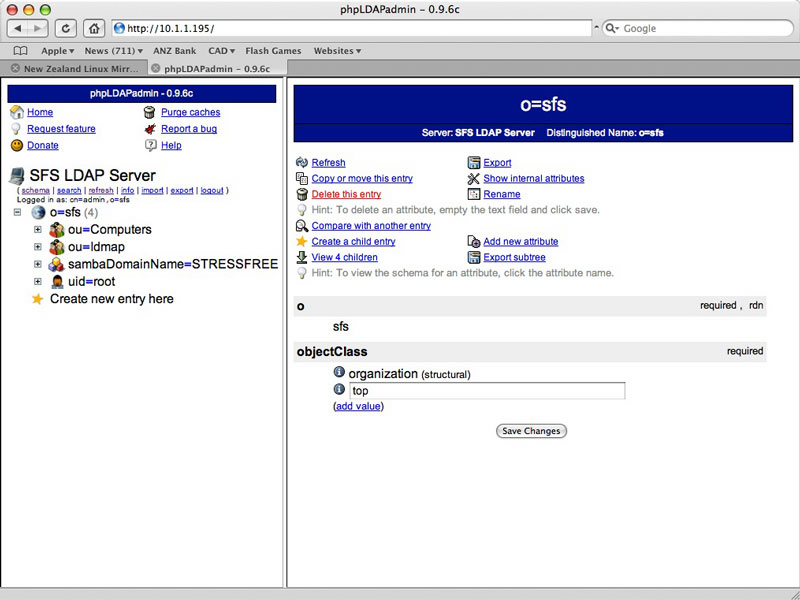Click the Purge caches trash icon

(150, 112)
